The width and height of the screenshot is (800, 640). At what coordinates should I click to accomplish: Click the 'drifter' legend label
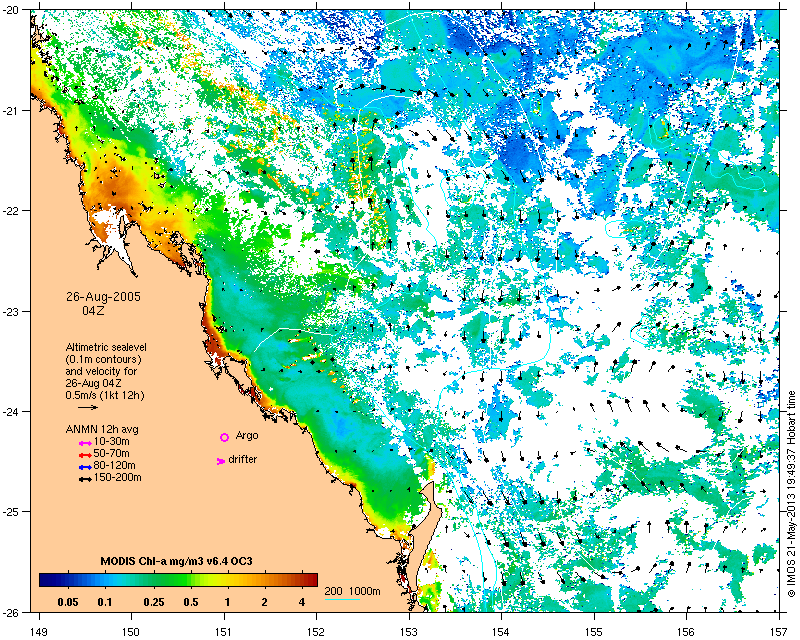coord(243,460)
